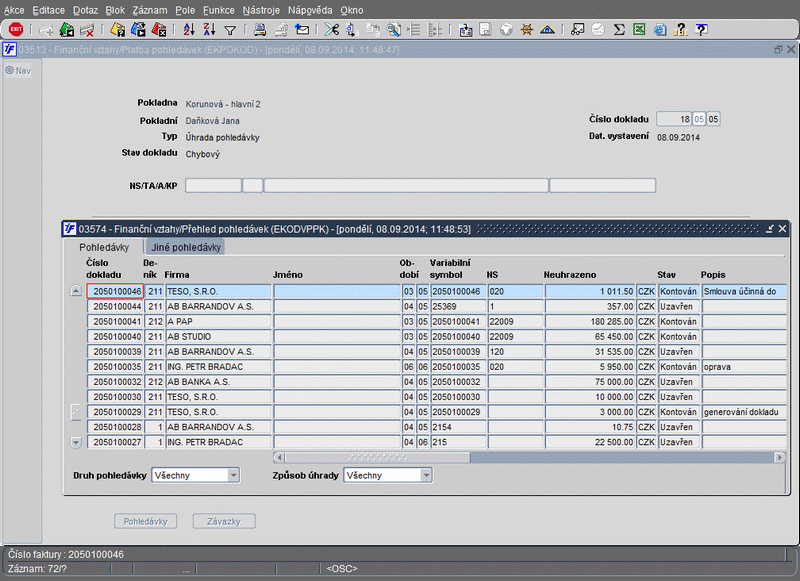Click the help question mark with figures icon

pos(681,30)
